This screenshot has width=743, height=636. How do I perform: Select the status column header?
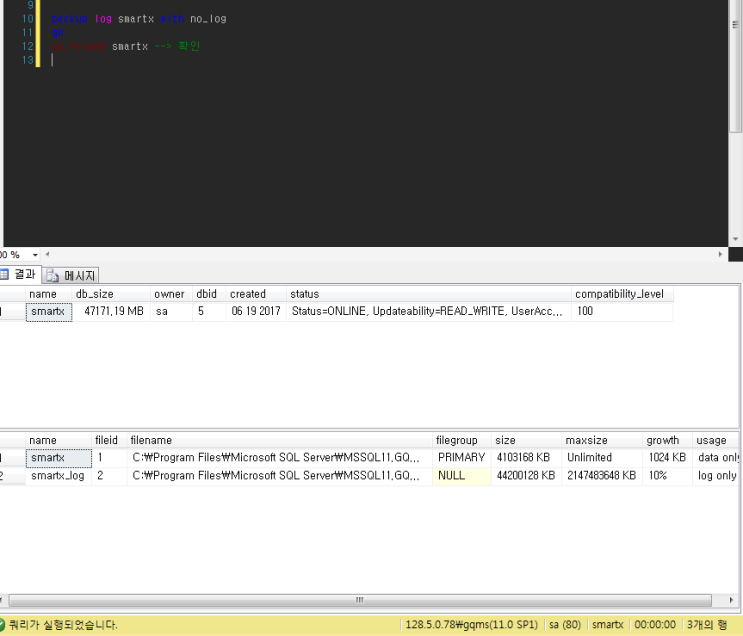click(429, 294)
